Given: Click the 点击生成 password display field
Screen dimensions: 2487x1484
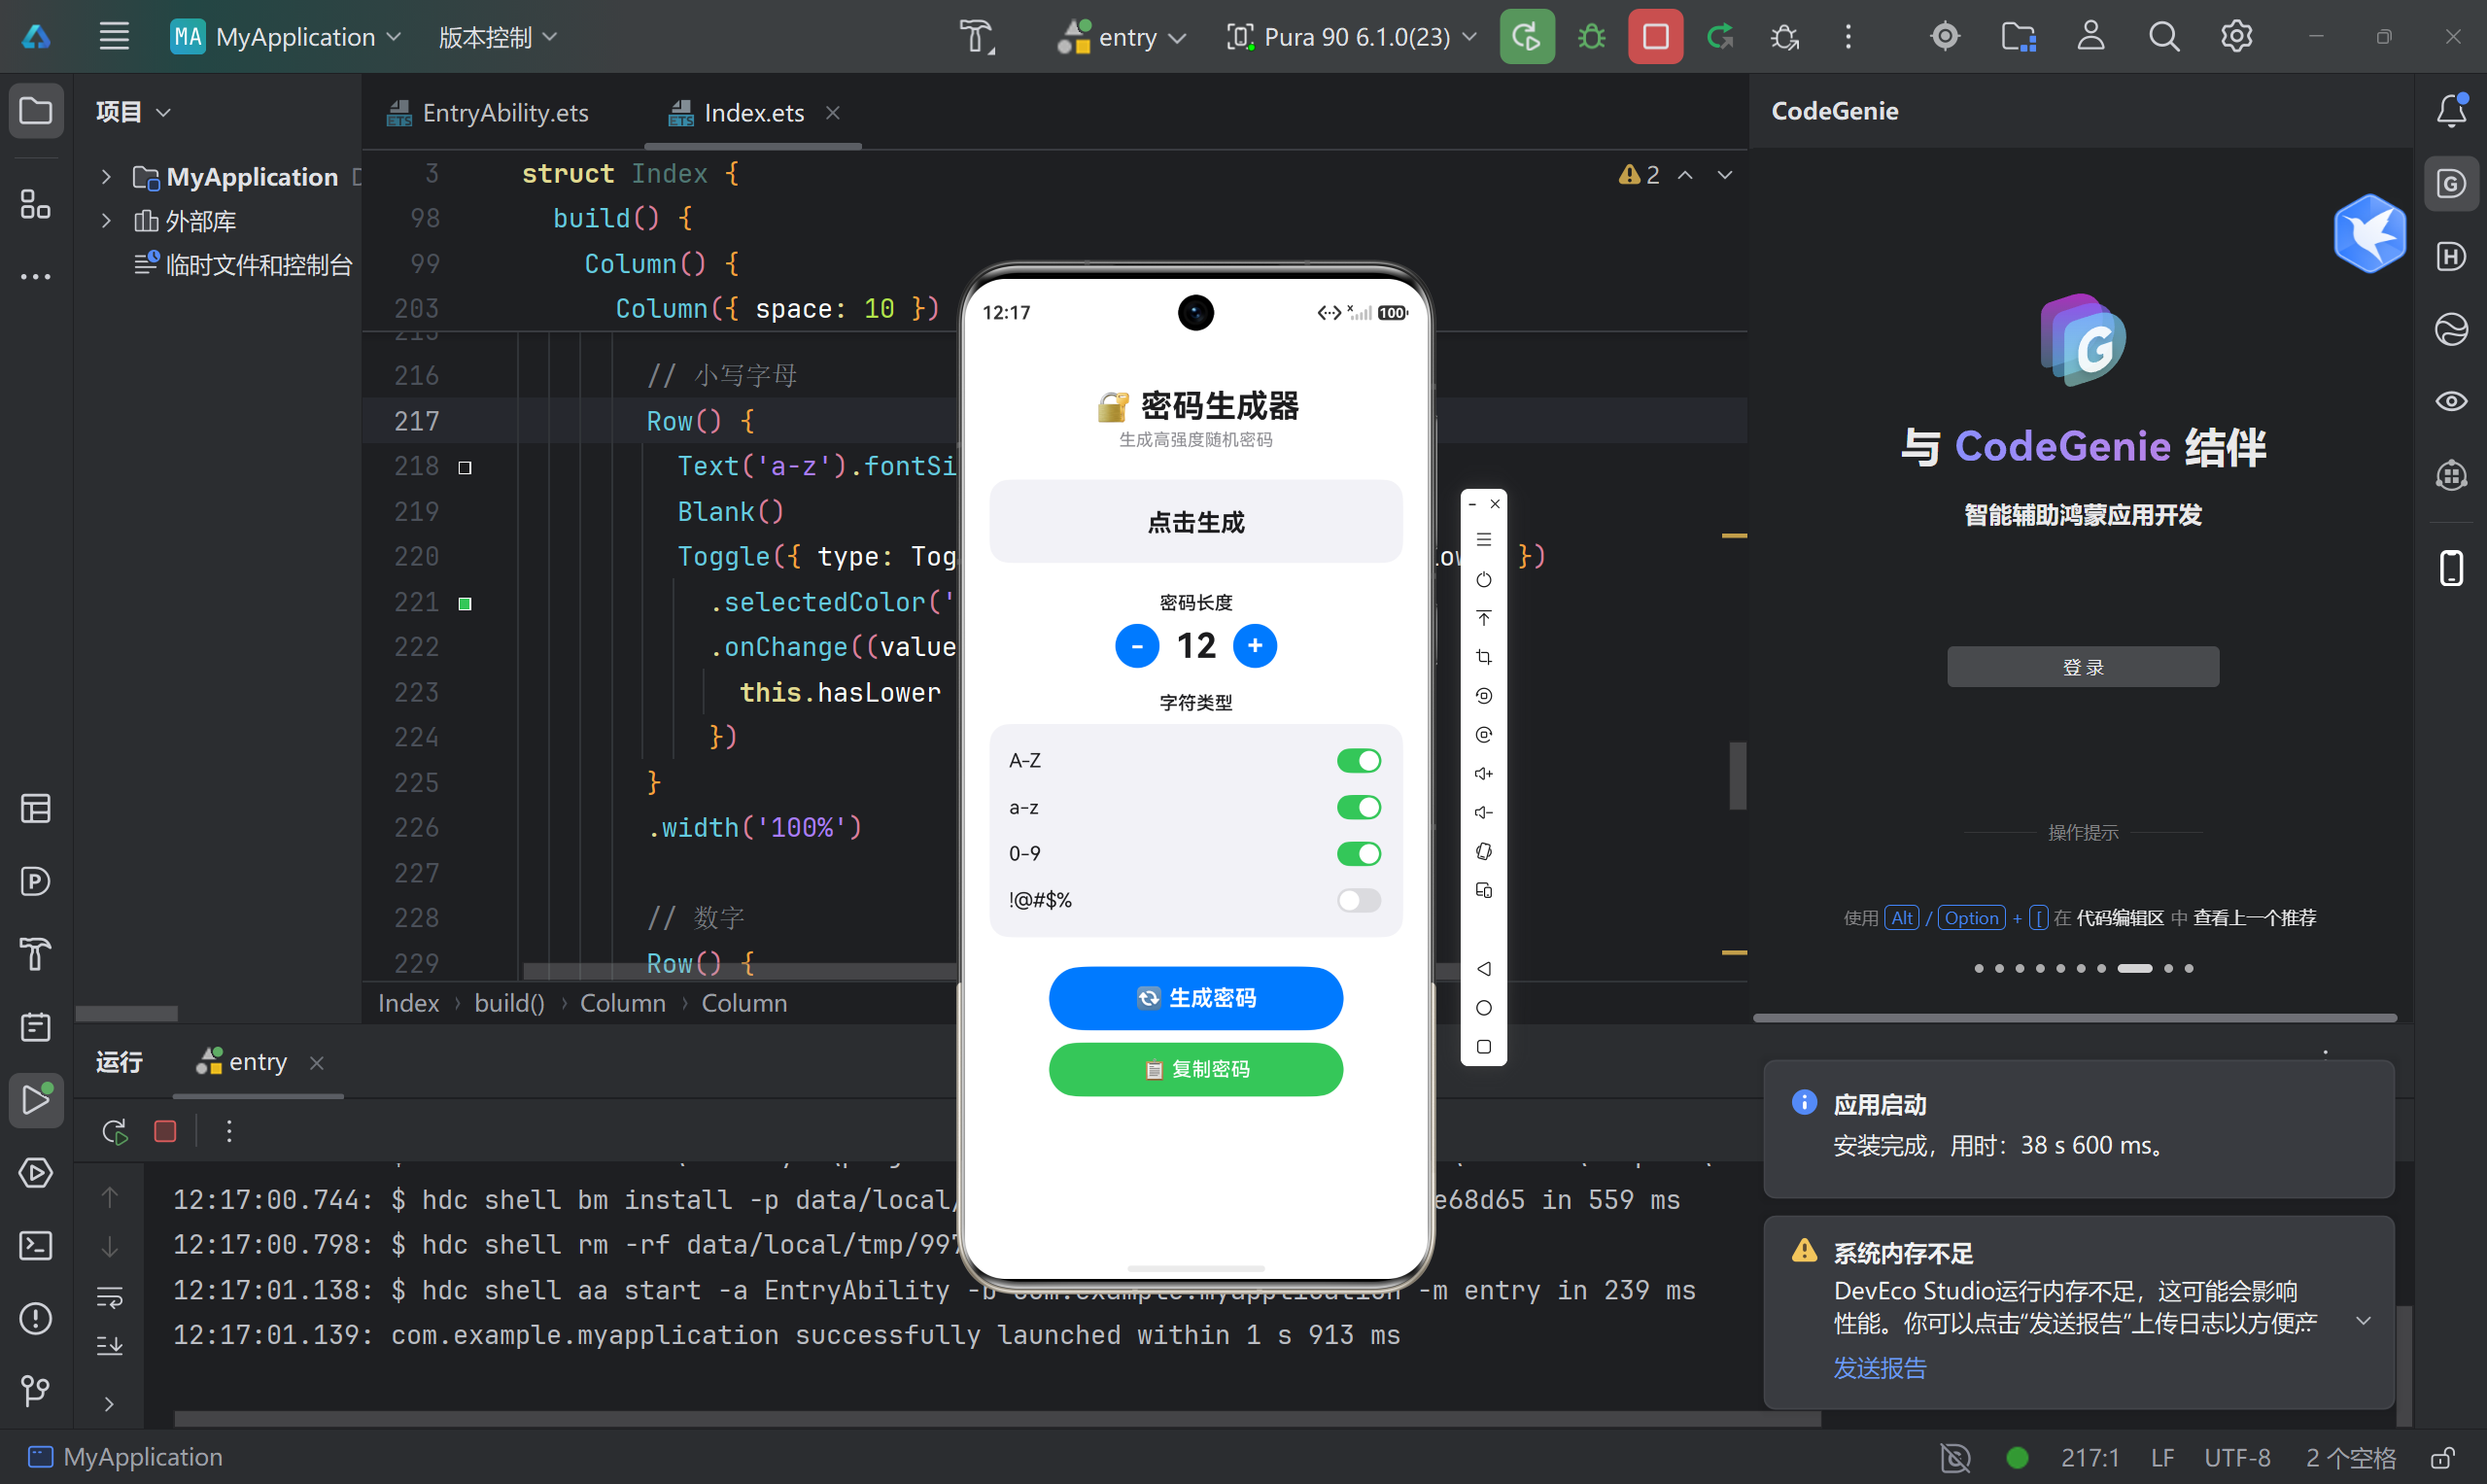Looking at the screenshot, I should point(1195,522).
